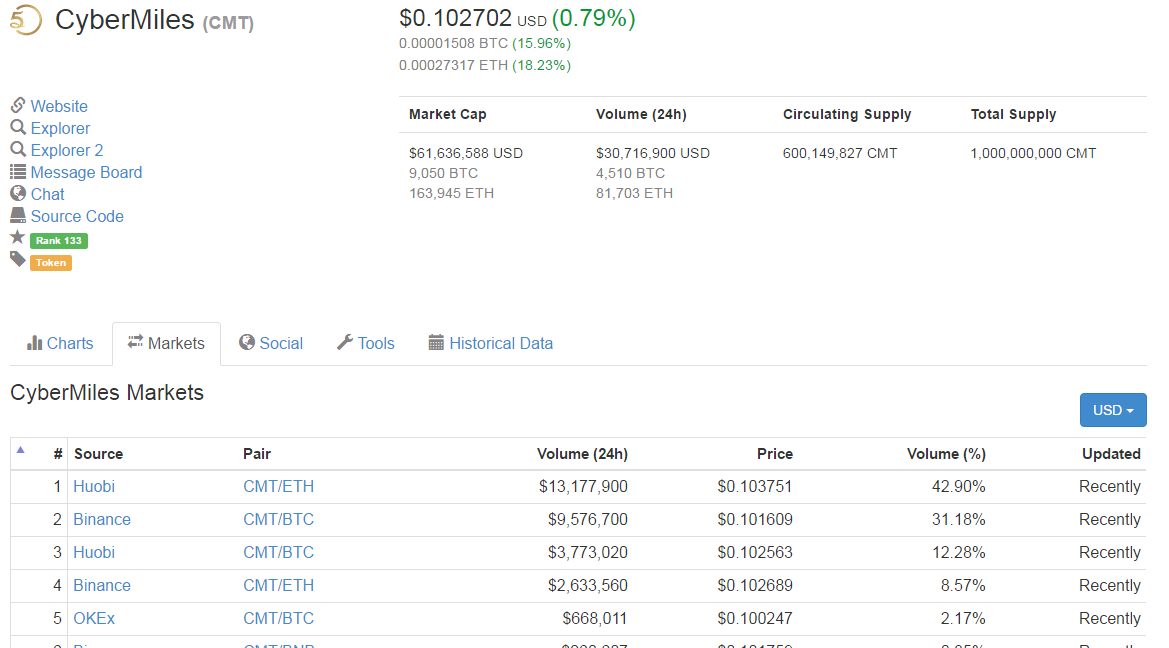Viewport: 1169px width, 648px height.
Task: Visit the Message Board link
Action: [x=86, y=172]
